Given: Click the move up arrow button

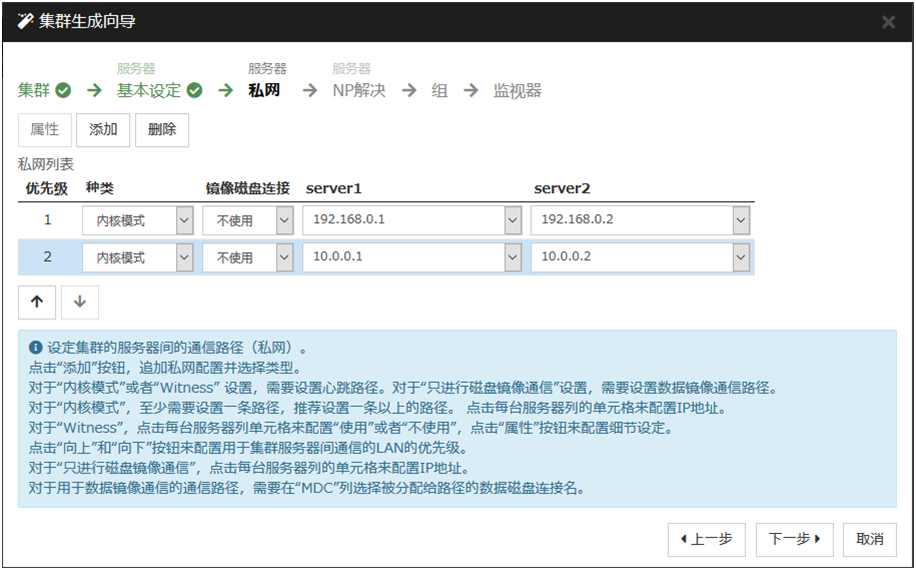Looking at the screenshot, I should (x=37, y=303).
